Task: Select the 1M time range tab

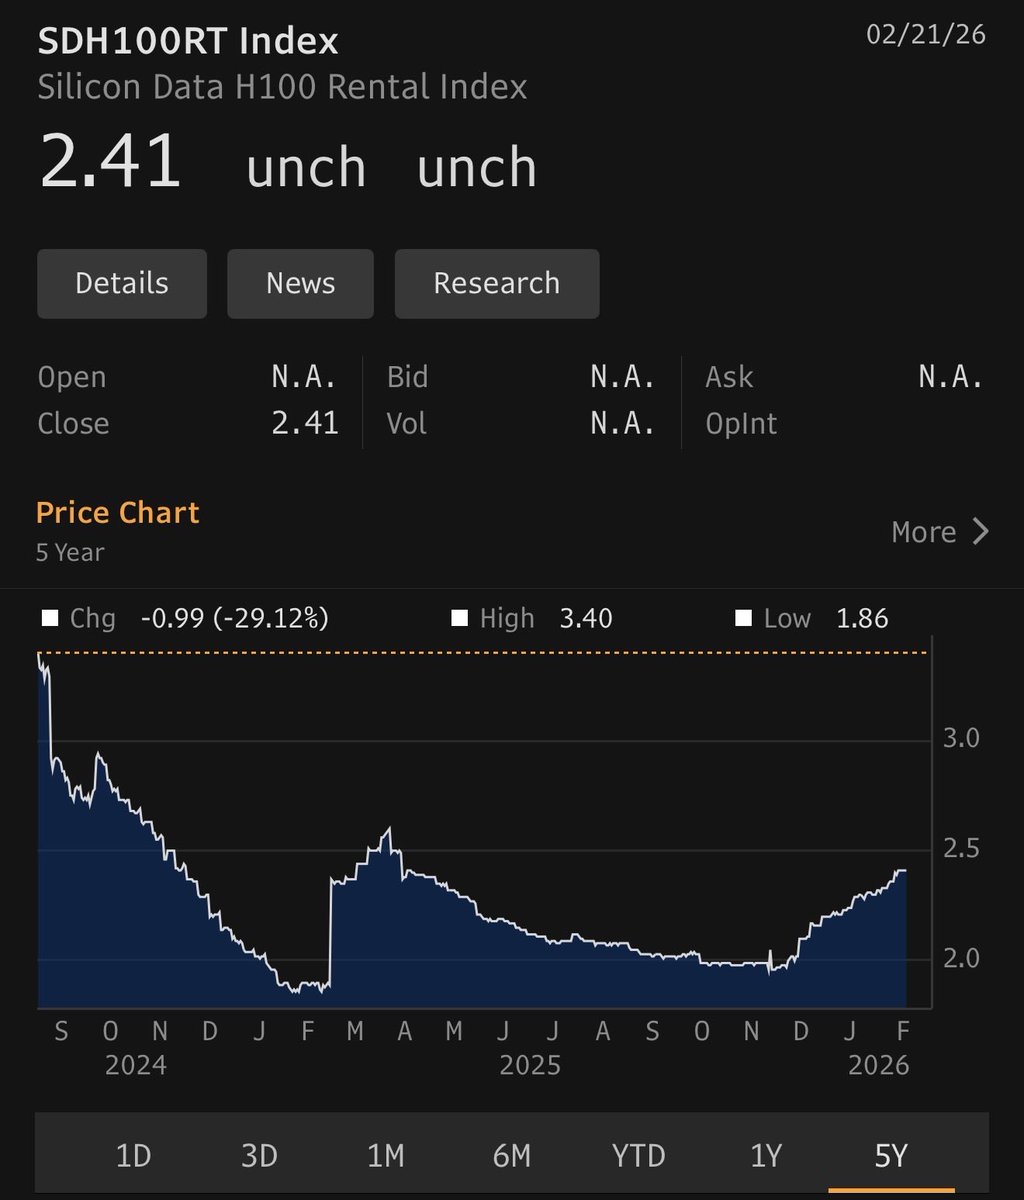Action: coord(385,1156)
